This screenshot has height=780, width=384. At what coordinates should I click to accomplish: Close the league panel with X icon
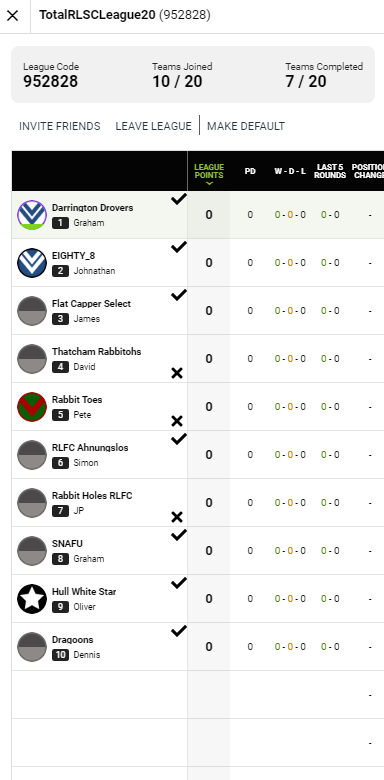[x=12, y=15]
